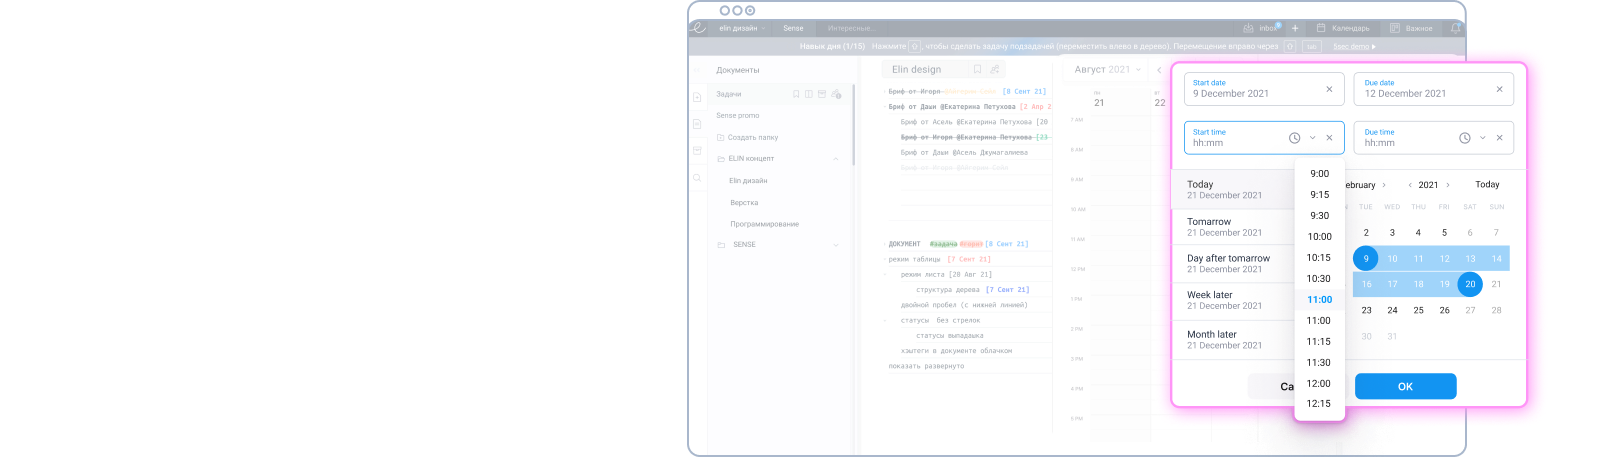
Task: Open the search icon in left sidebar
Action: pyautogui.click(x=697, y=178)
